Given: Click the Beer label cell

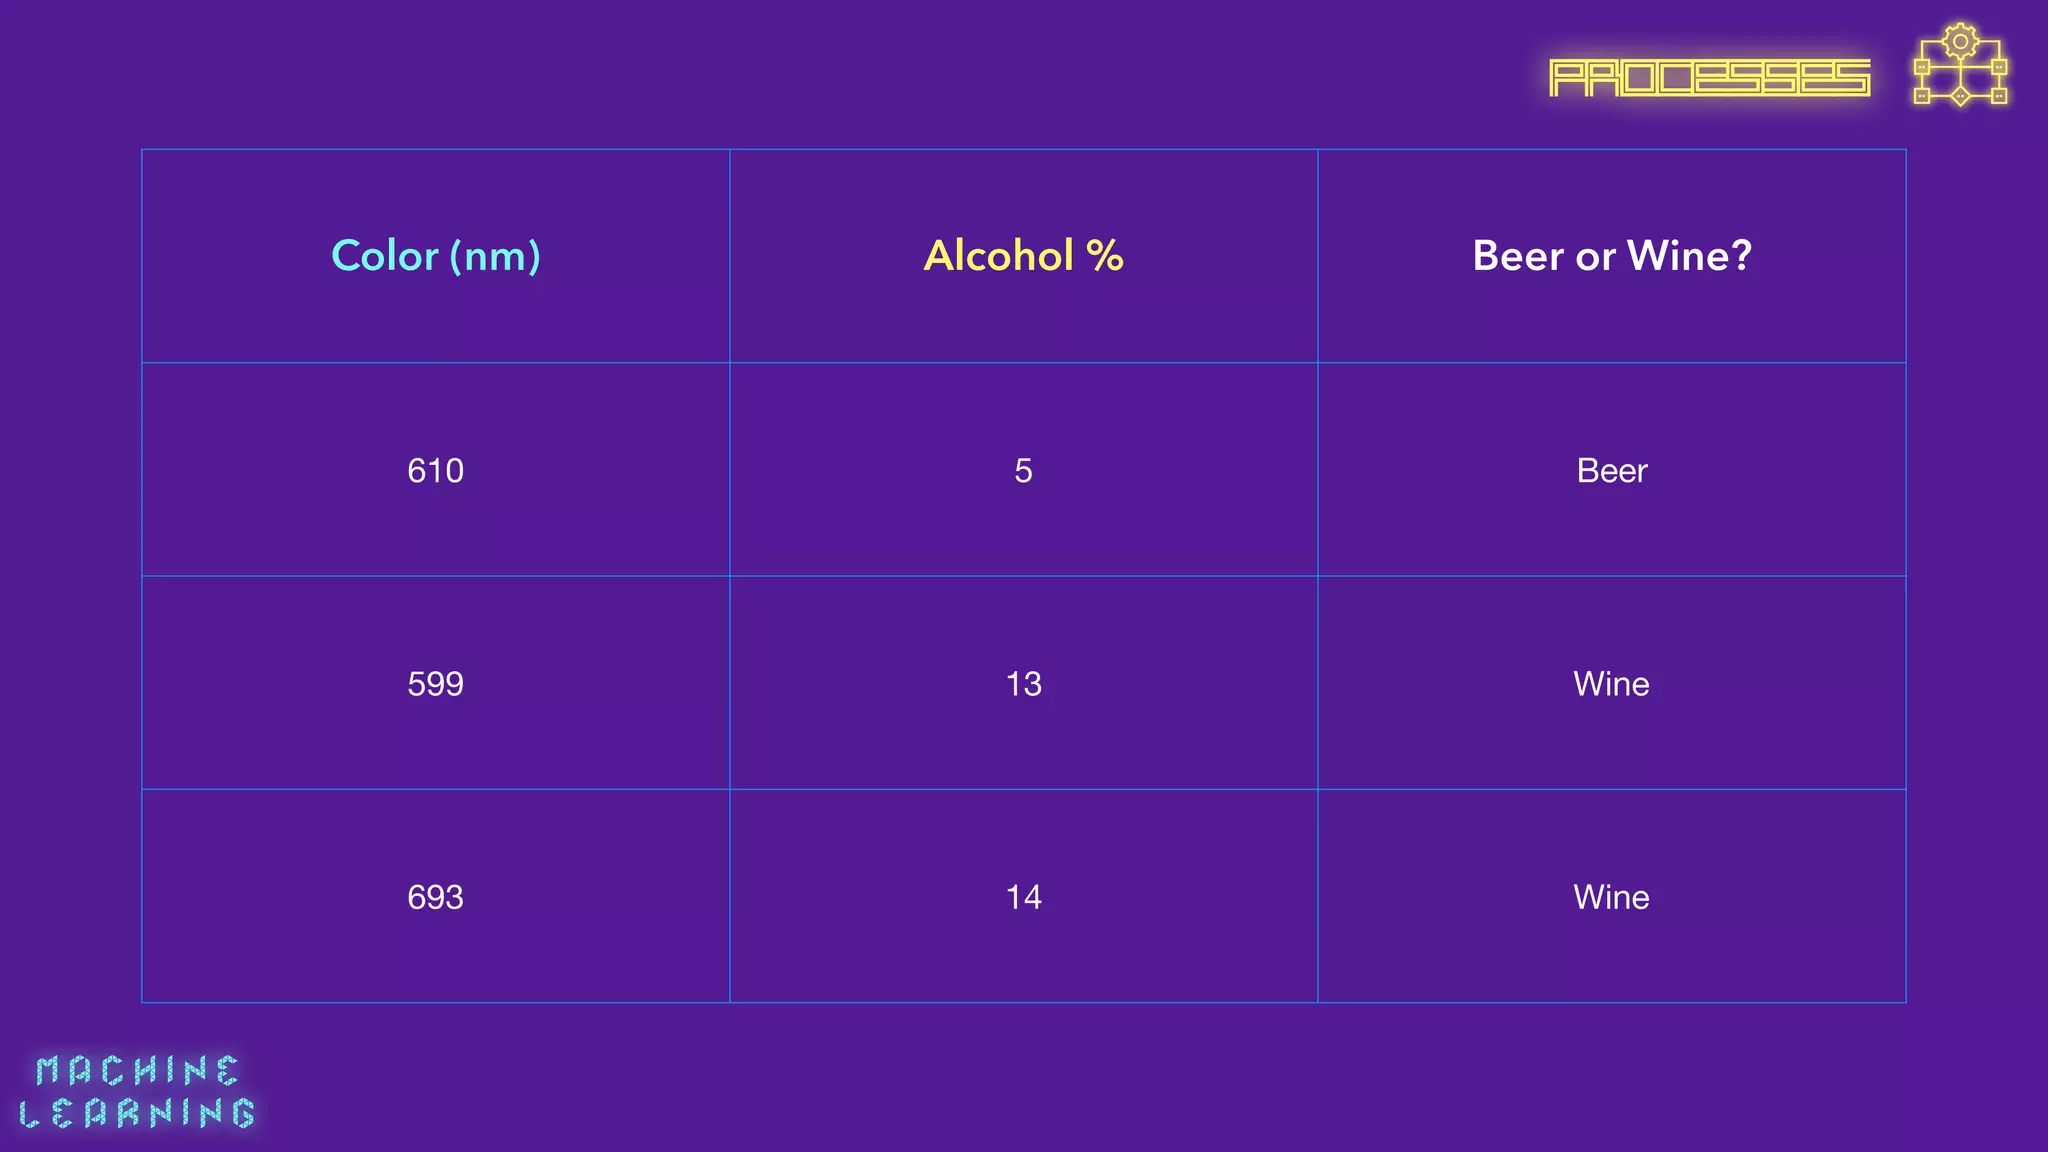Looking at the screenshot, I should (1612, 470).
